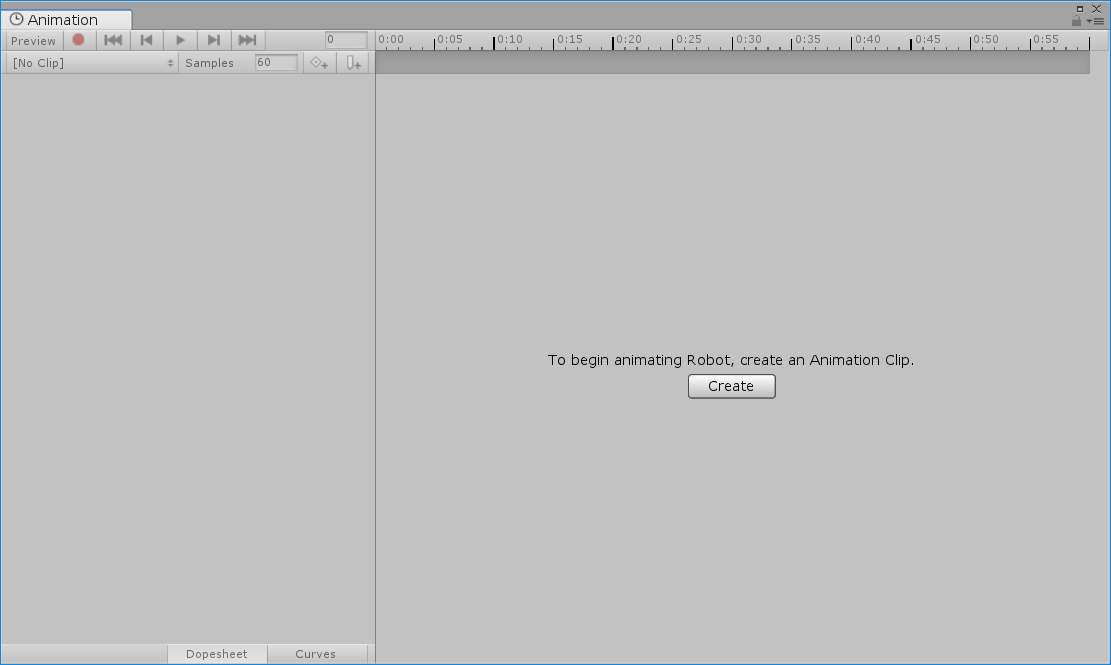Toggle Preview mode on
This screenshot has height=665, width=1111.
click(x=33, y=41)
